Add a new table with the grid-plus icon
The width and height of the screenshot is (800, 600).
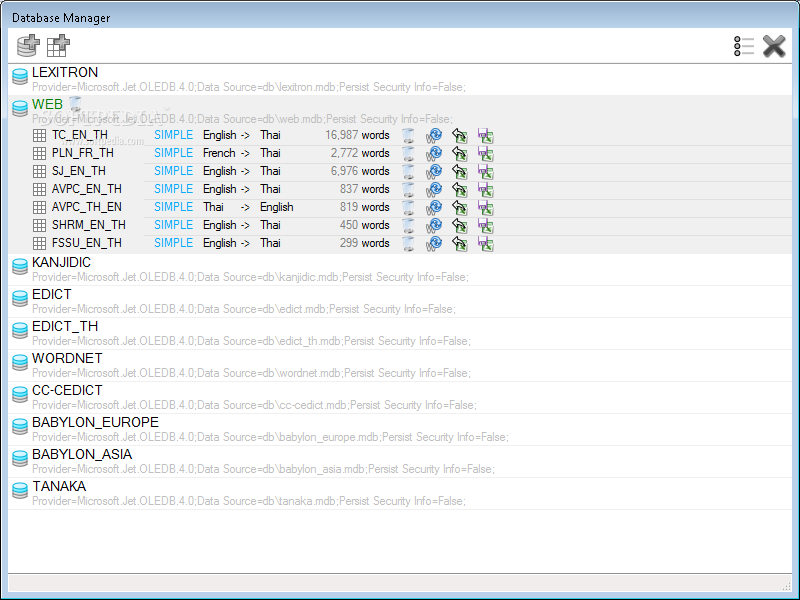58,45
